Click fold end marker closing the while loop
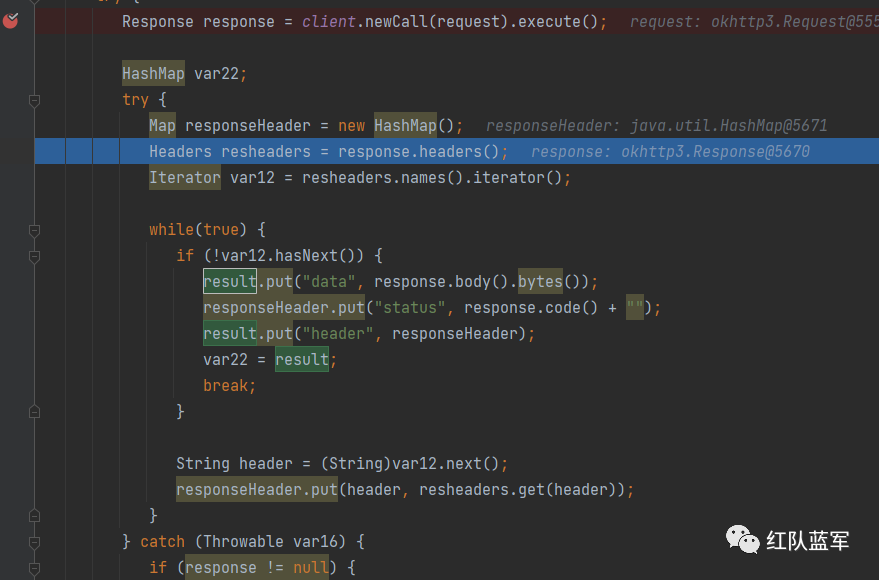The image size is (879, 580). 34,516
